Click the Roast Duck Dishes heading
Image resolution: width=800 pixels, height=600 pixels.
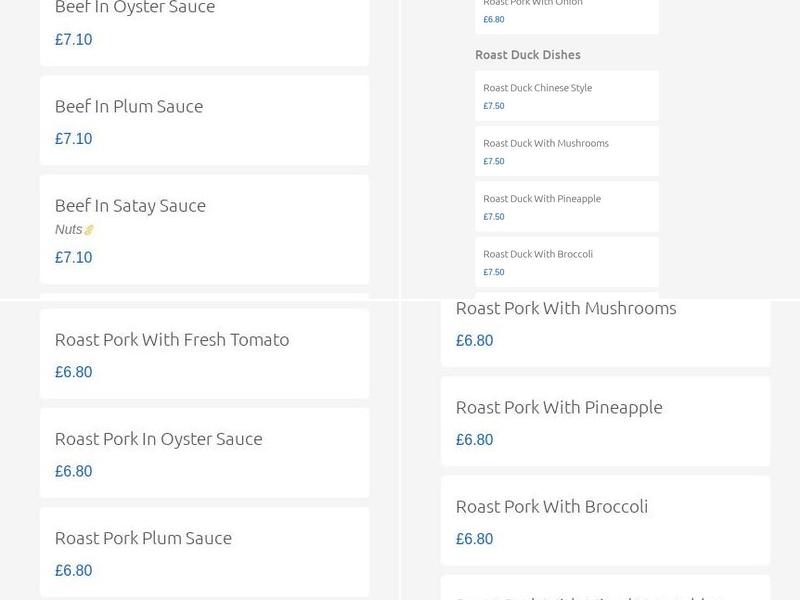point(527,55)
